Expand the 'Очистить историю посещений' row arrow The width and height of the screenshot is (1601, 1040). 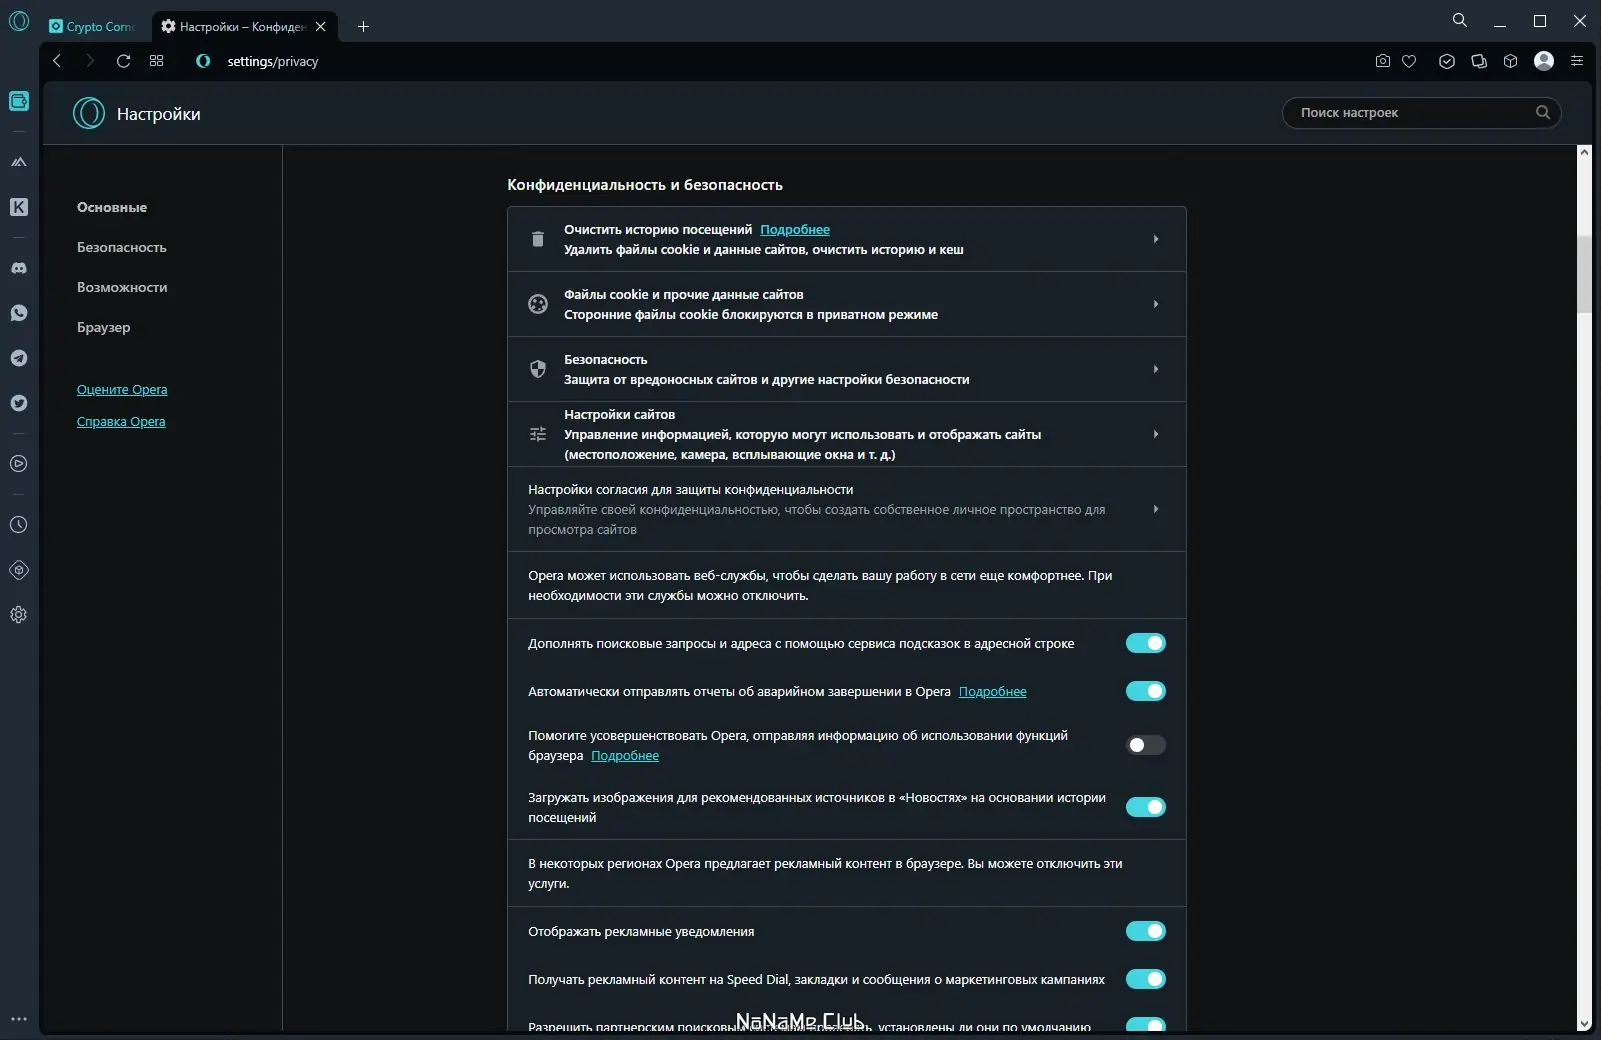click(x=1156, y=239)
